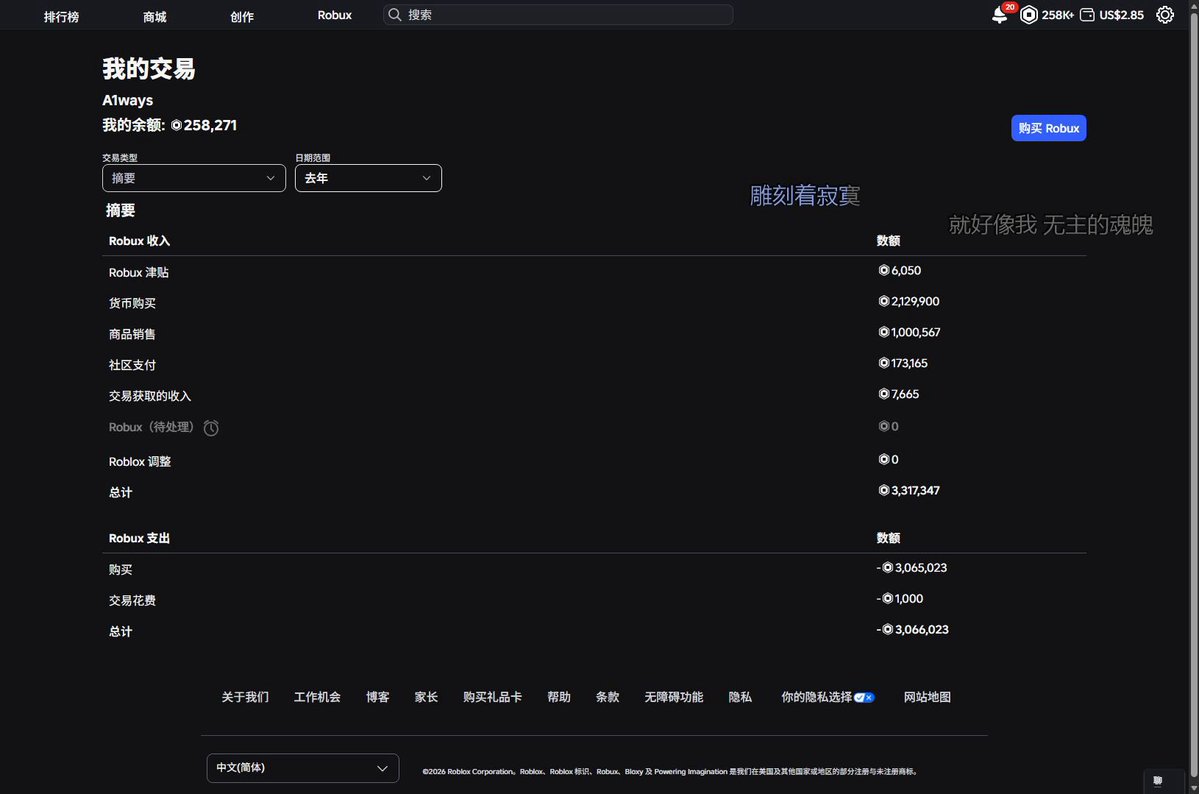Open the 家长 footer link

pos(426,697)
